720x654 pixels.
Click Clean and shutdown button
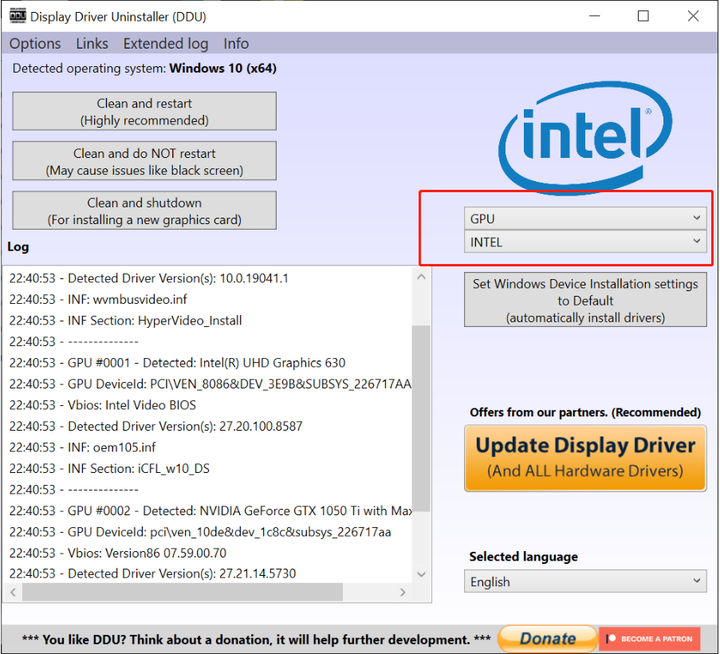[144, 211]
